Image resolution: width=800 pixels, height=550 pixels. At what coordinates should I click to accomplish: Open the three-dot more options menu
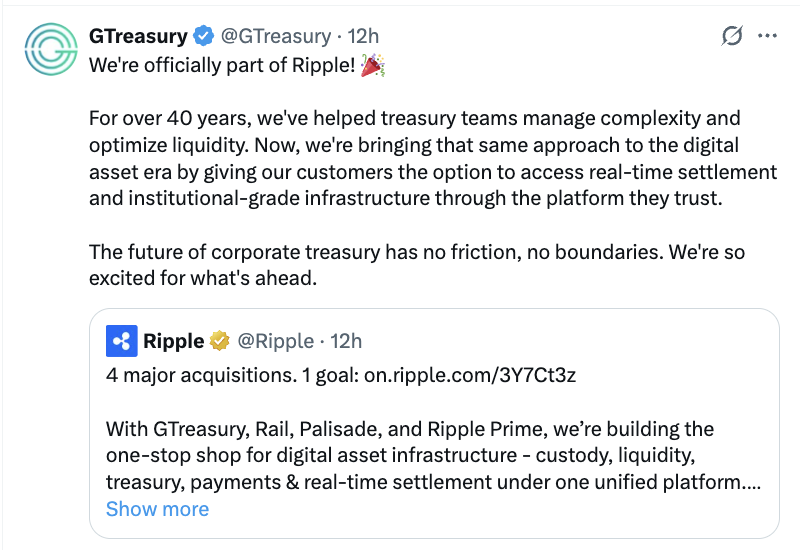[x=767, y=36]
